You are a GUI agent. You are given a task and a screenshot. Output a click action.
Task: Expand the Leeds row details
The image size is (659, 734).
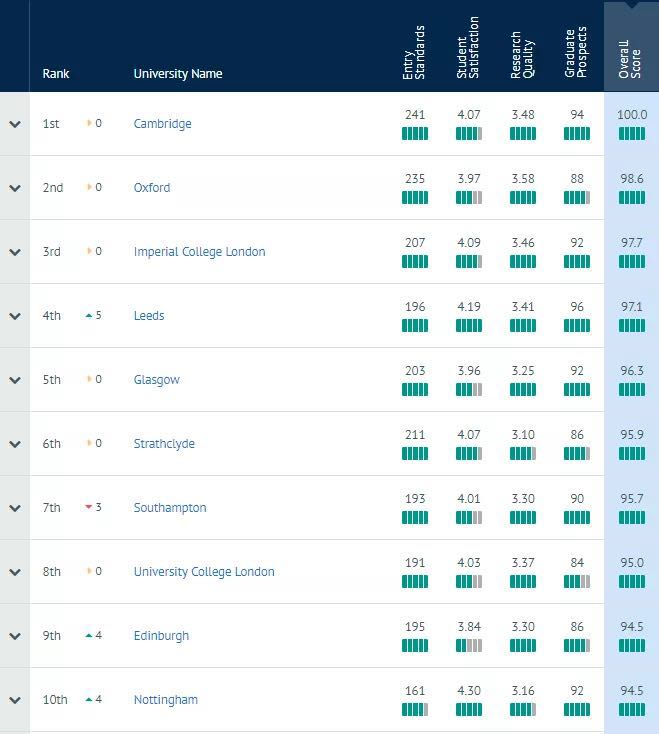[x=15, y=316]
